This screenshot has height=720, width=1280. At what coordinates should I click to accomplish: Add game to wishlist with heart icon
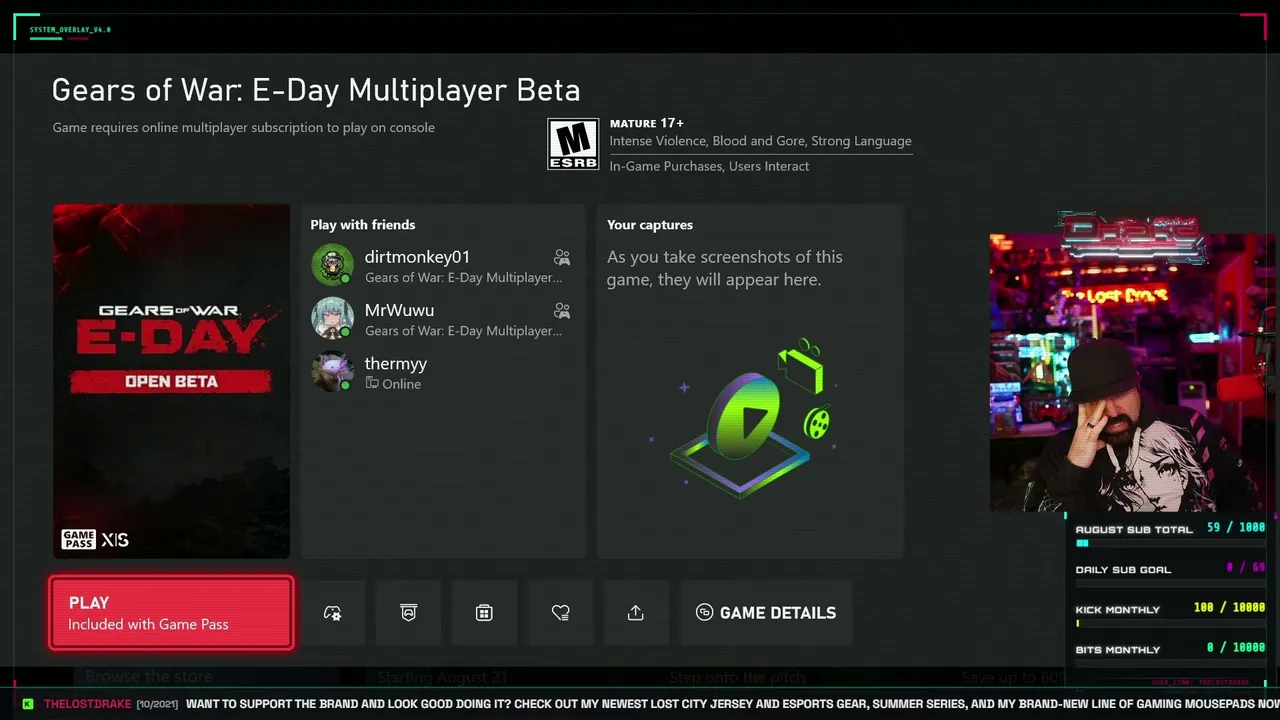point(560,613)
